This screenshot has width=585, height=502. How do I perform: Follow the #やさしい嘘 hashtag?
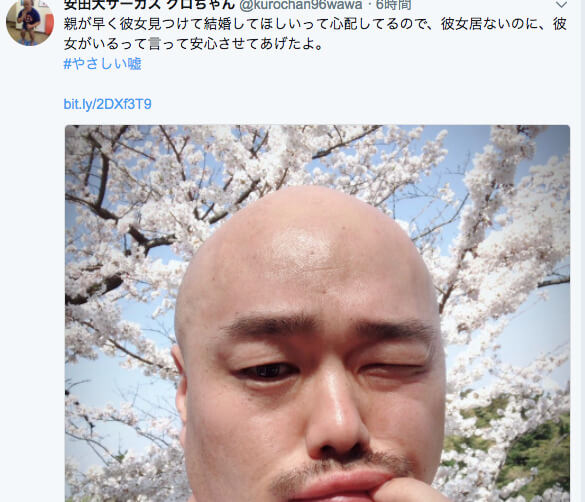(x=103, y=64)
